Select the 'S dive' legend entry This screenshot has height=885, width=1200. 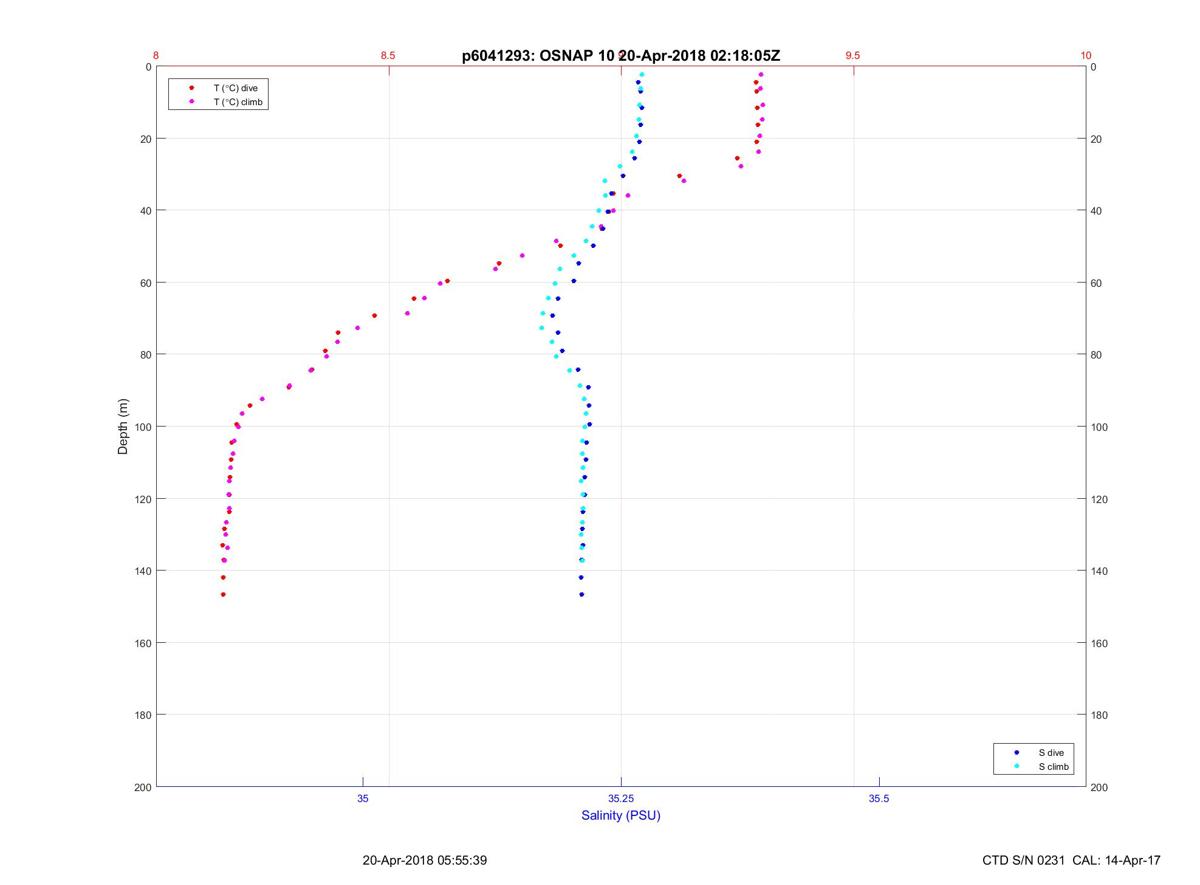click(1051, 752)
